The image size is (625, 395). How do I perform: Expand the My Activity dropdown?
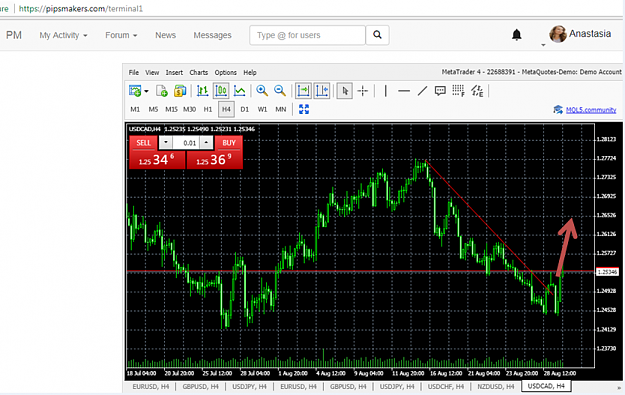pyautogui.click(x=63, y=35)
